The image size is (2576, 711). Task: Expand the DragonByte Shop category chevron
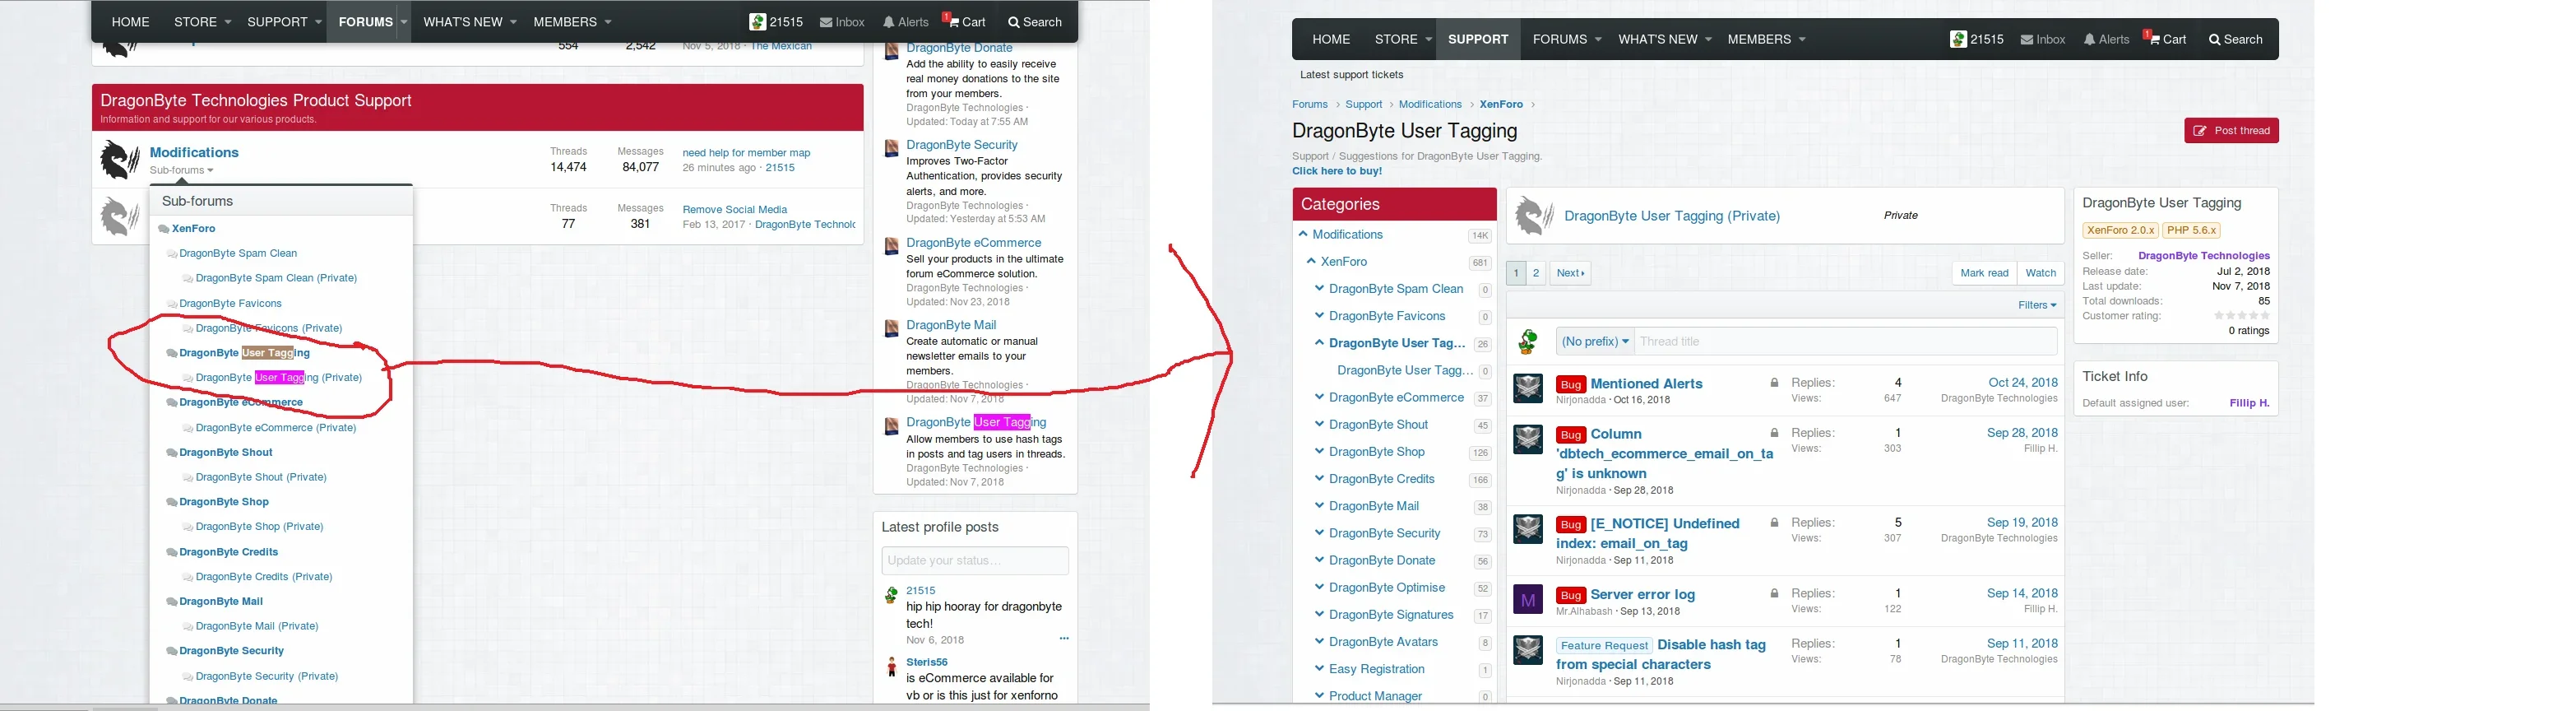1319,451
